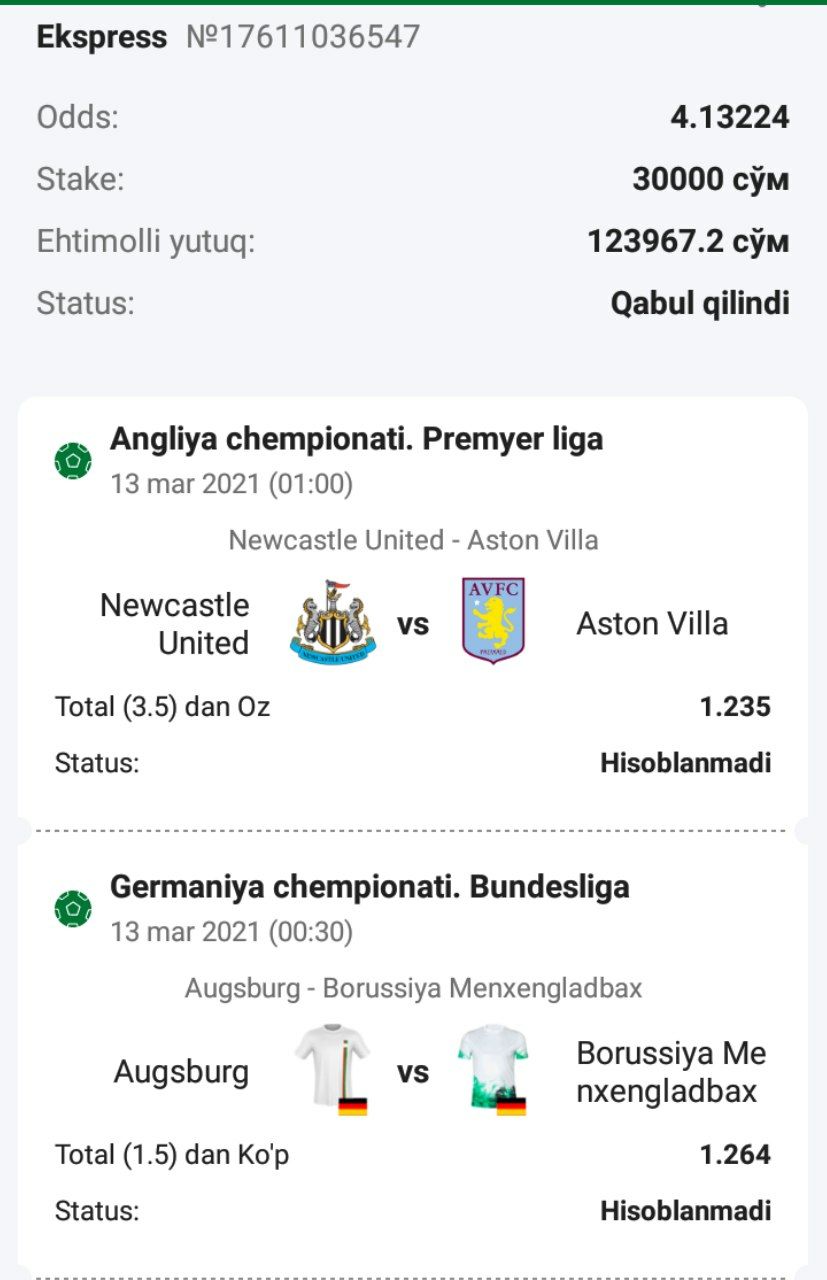Select the Augsburg white jersey icon

333,1070
